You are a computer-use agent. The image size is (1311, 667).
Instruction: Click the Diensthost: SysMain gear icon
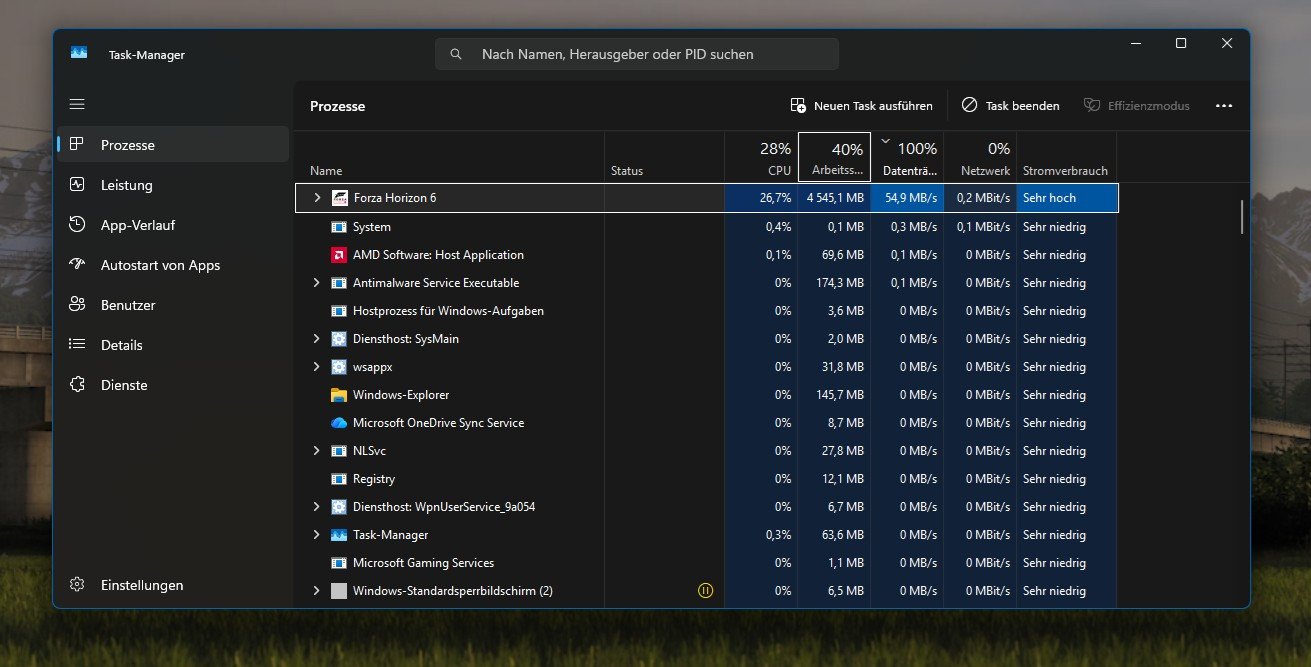point(338,339)
